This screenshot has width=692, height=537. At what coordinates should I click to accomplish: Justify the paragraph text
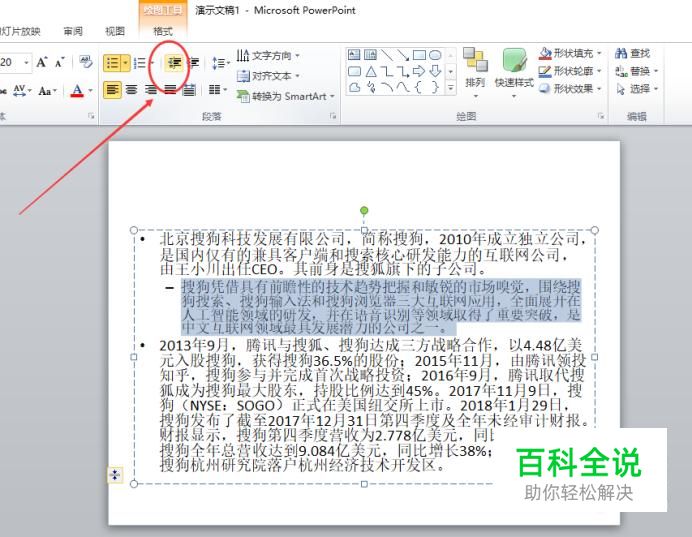[170, 90]
